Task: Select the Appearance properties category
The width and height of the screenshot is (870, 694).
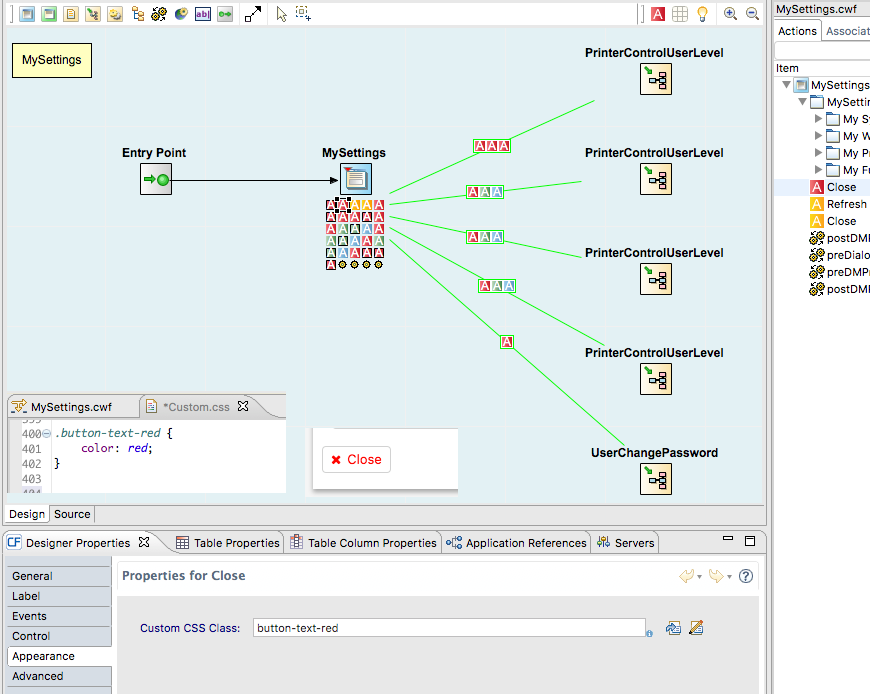Action: [x=59, y=656]
